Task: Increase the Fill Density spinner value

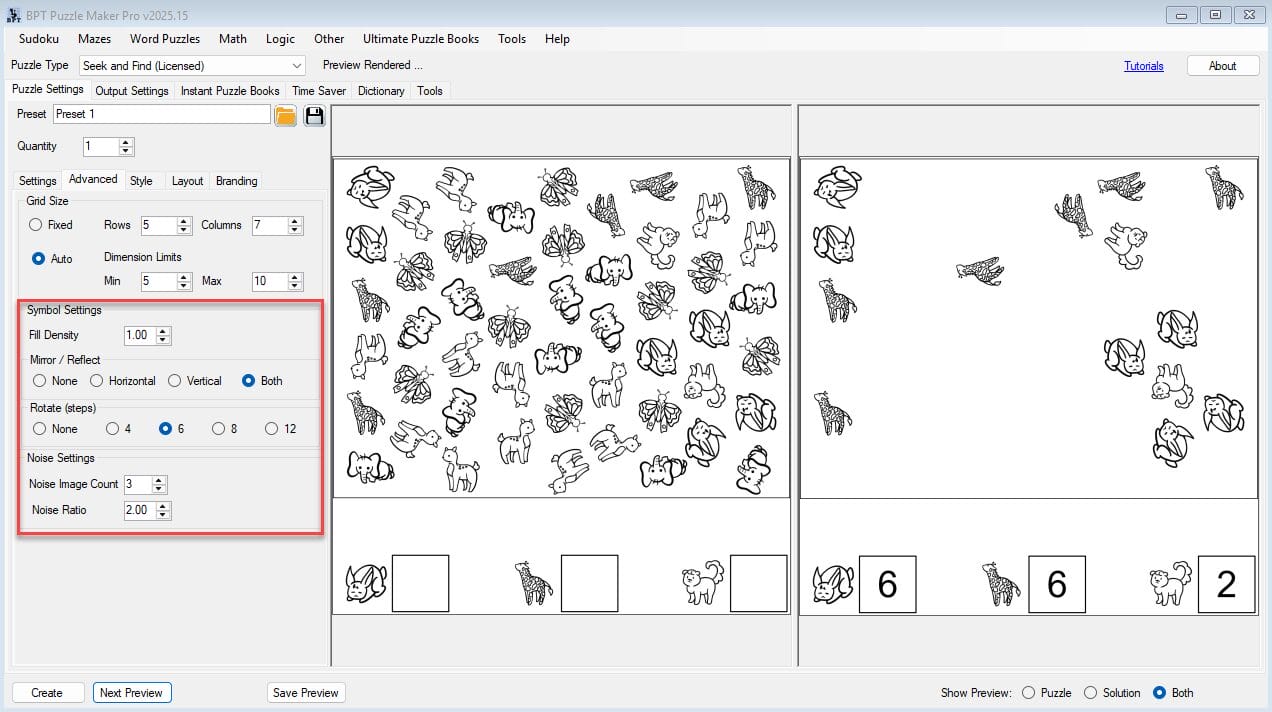Action: click(x=164, y=331)
